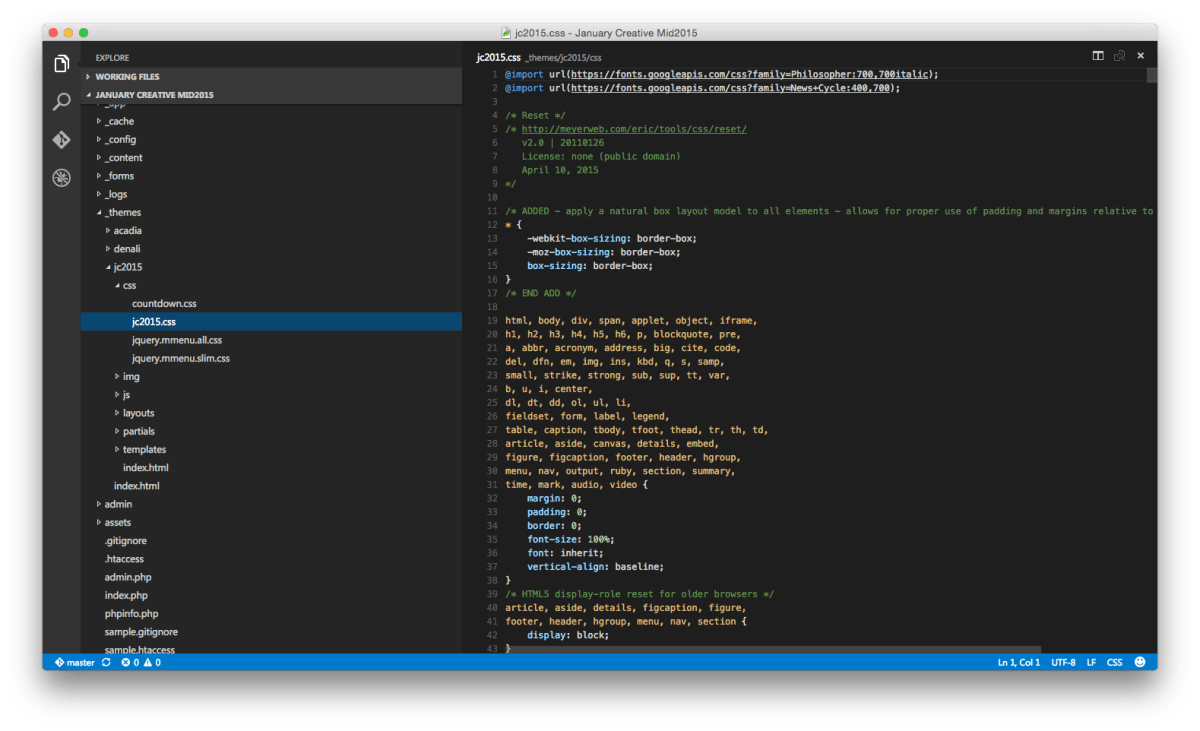Split the editor with the split icon
1200x731 pixels.
point(1098,56)
